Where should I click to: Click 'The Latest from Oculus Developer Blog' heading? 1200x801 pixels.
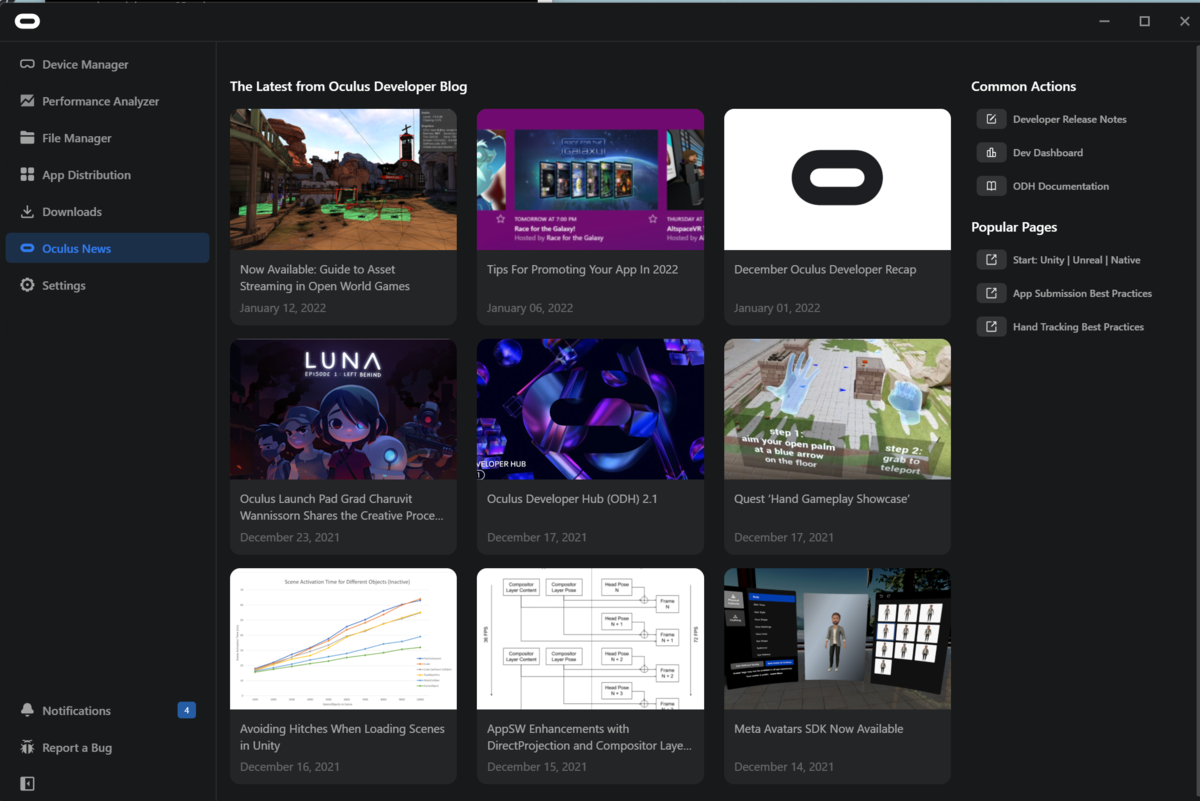(348, 87)
